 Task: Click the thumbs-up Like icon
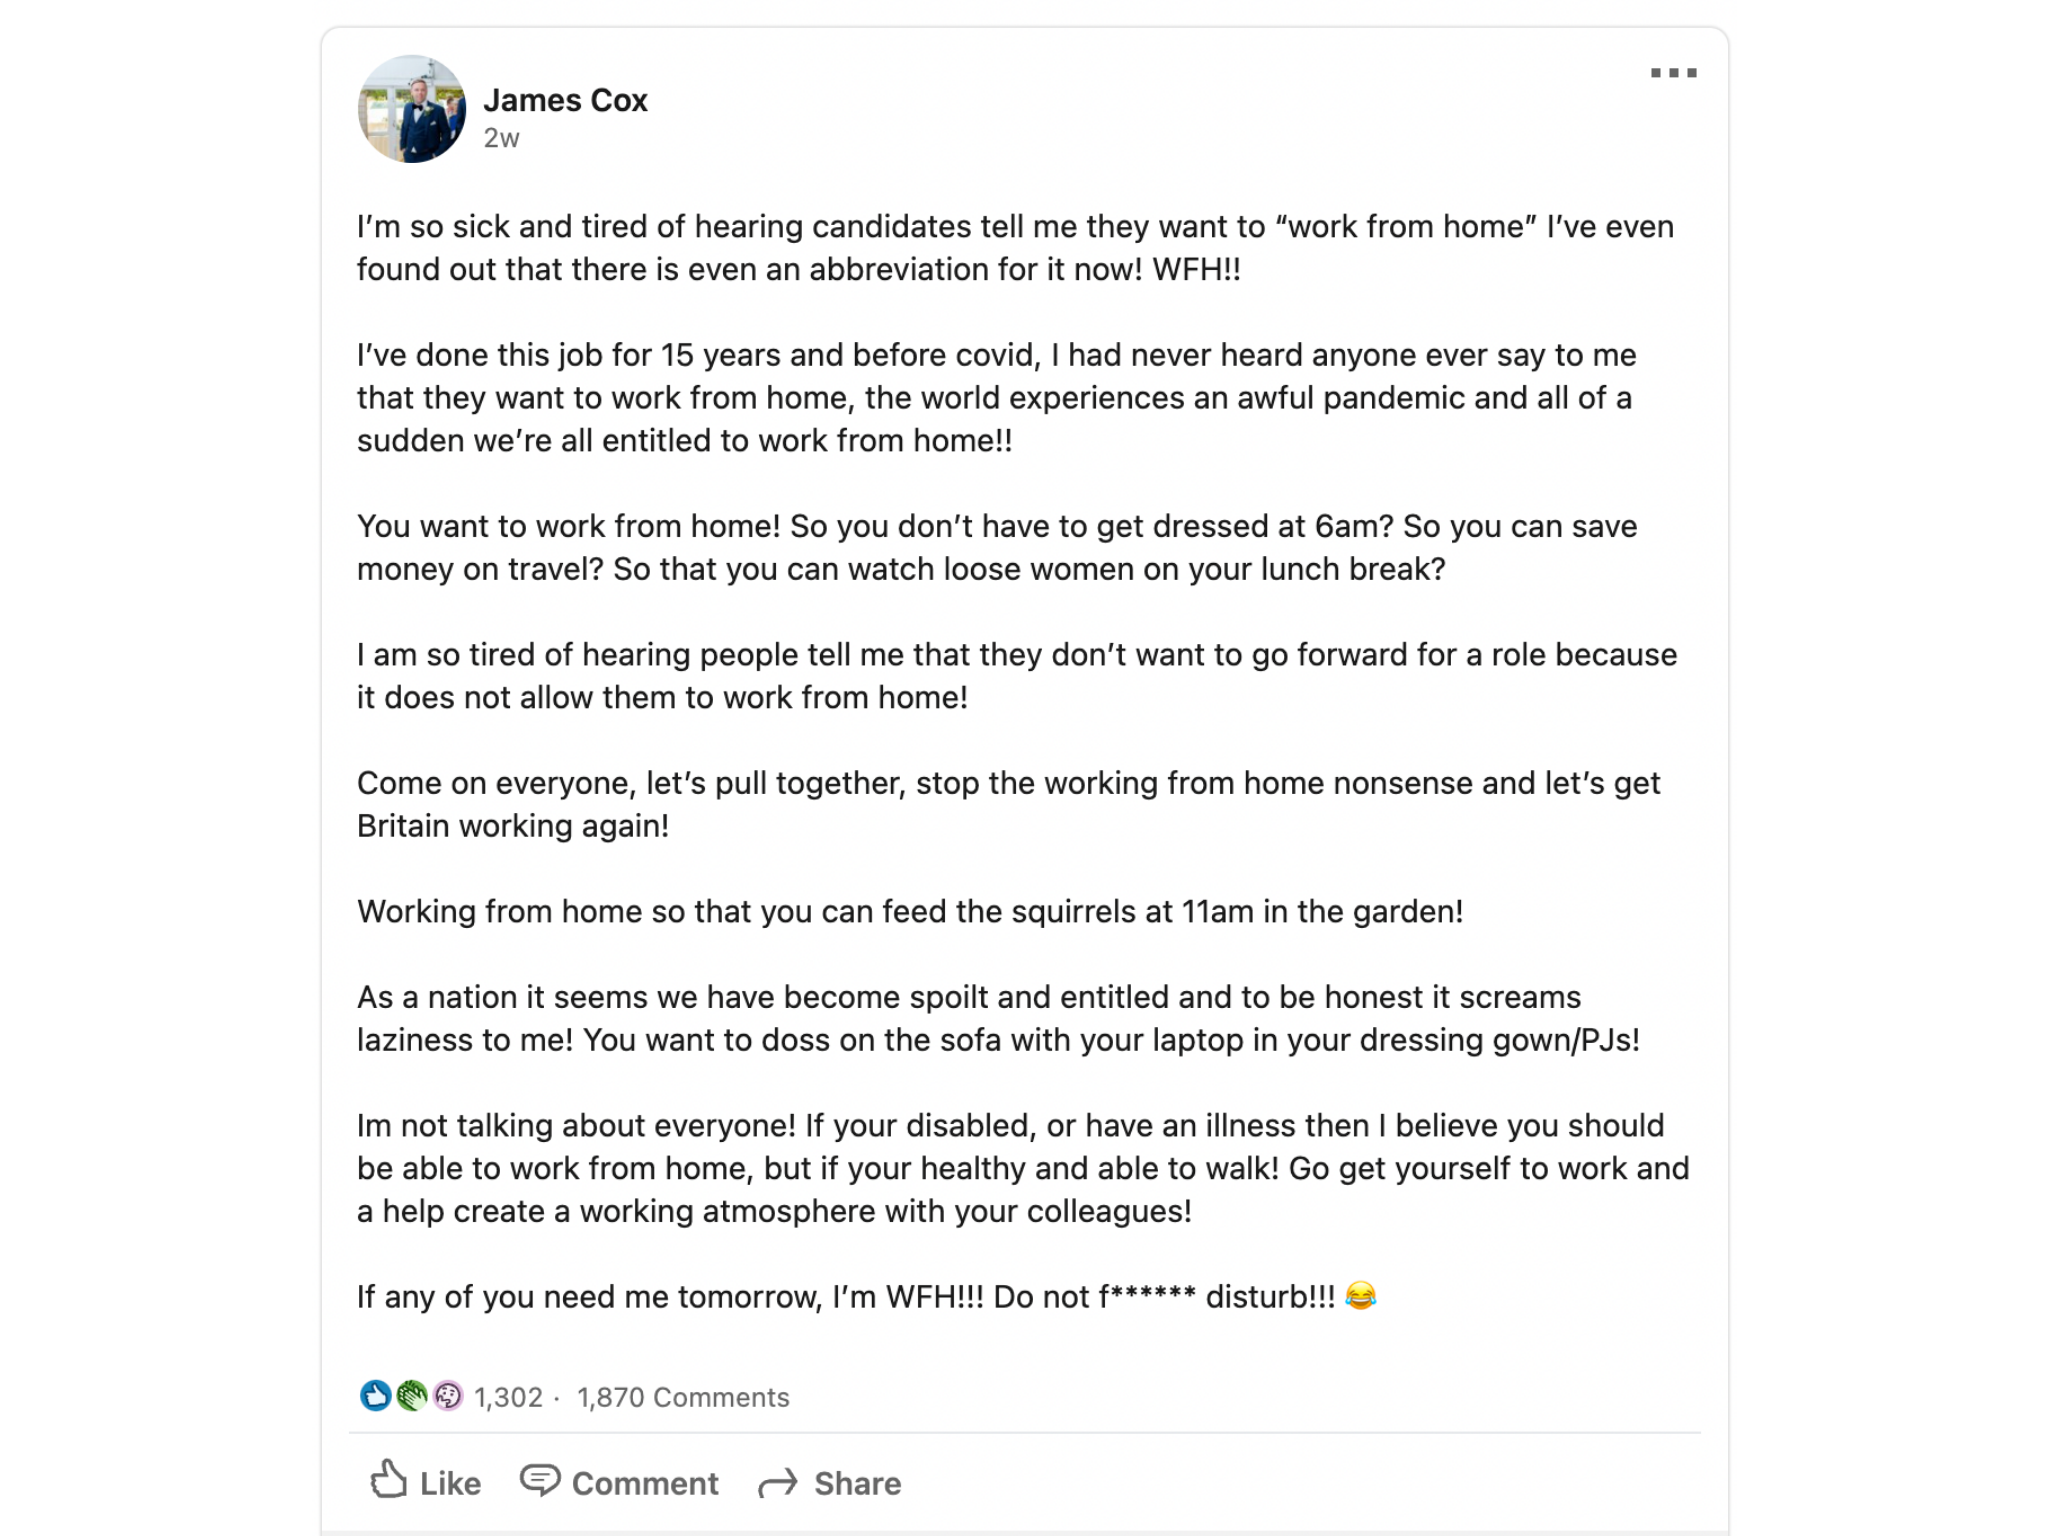point(389,1481)
